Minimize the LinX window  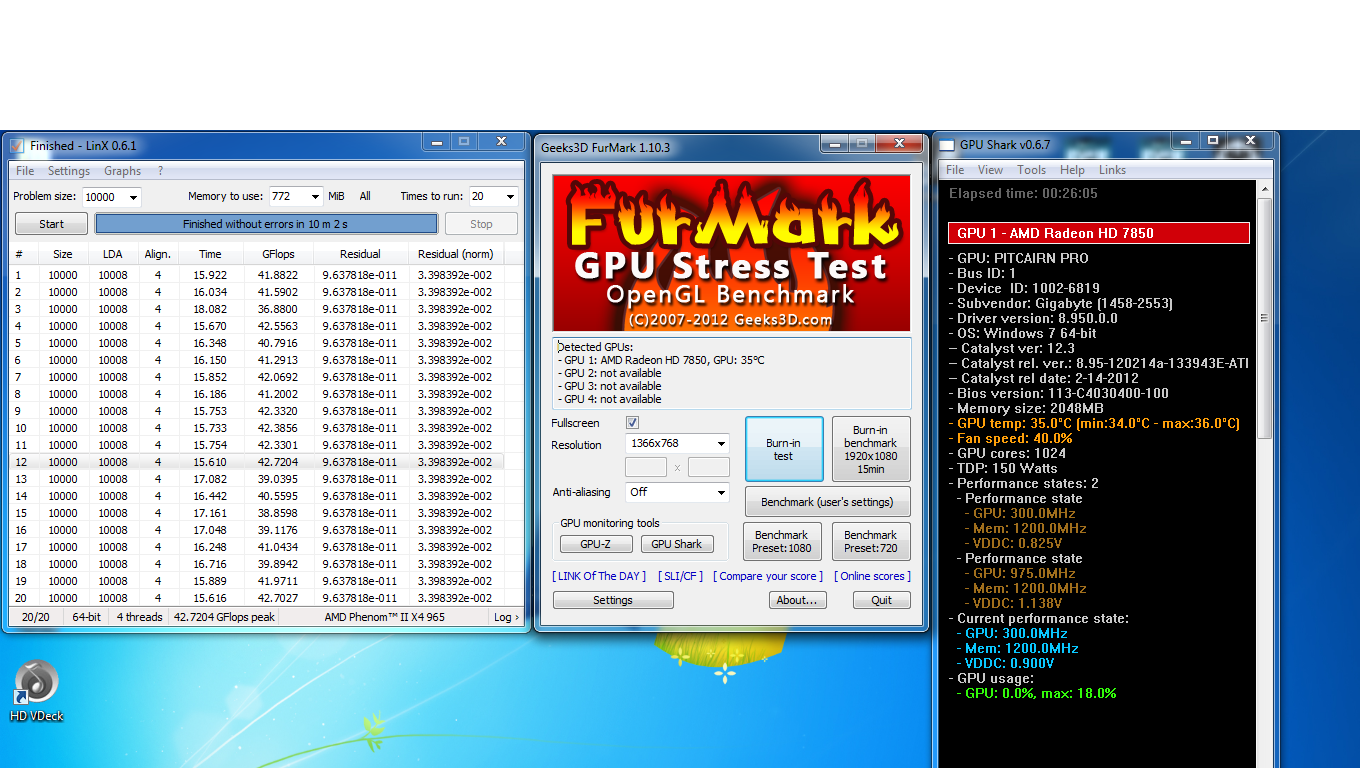click(434, 143)
